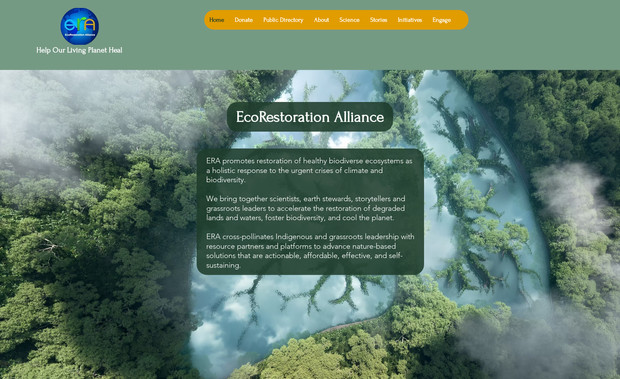Click the paragraph starting 'ERA promotes restoration'
The width and height of the screenshot is (620, 379).
309,170
